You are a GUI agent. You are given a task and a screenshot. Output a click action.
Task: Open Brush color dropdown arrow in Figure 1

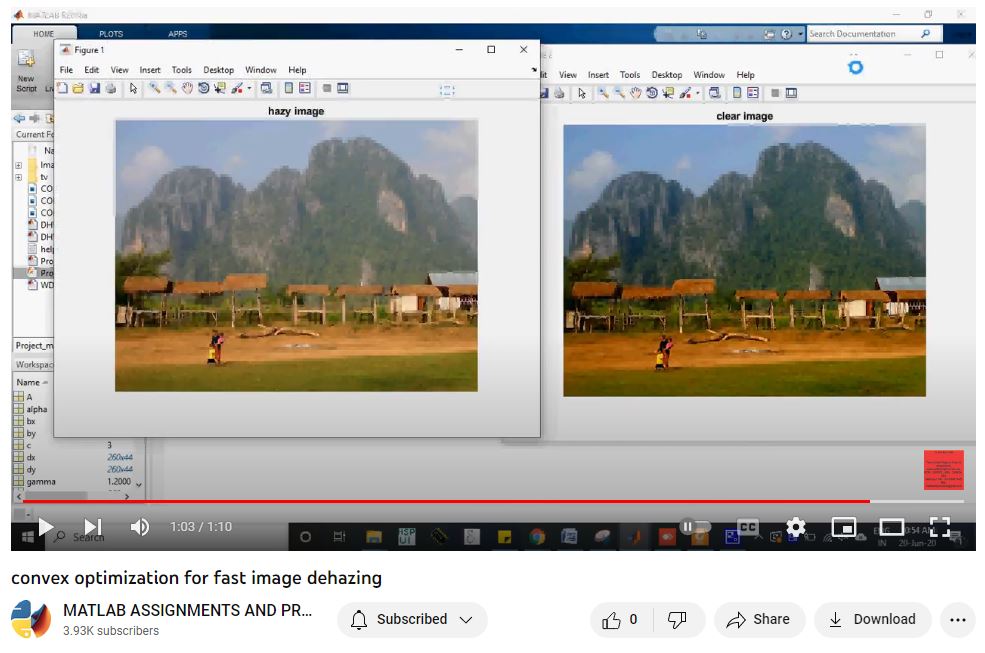tap(249, 89)
